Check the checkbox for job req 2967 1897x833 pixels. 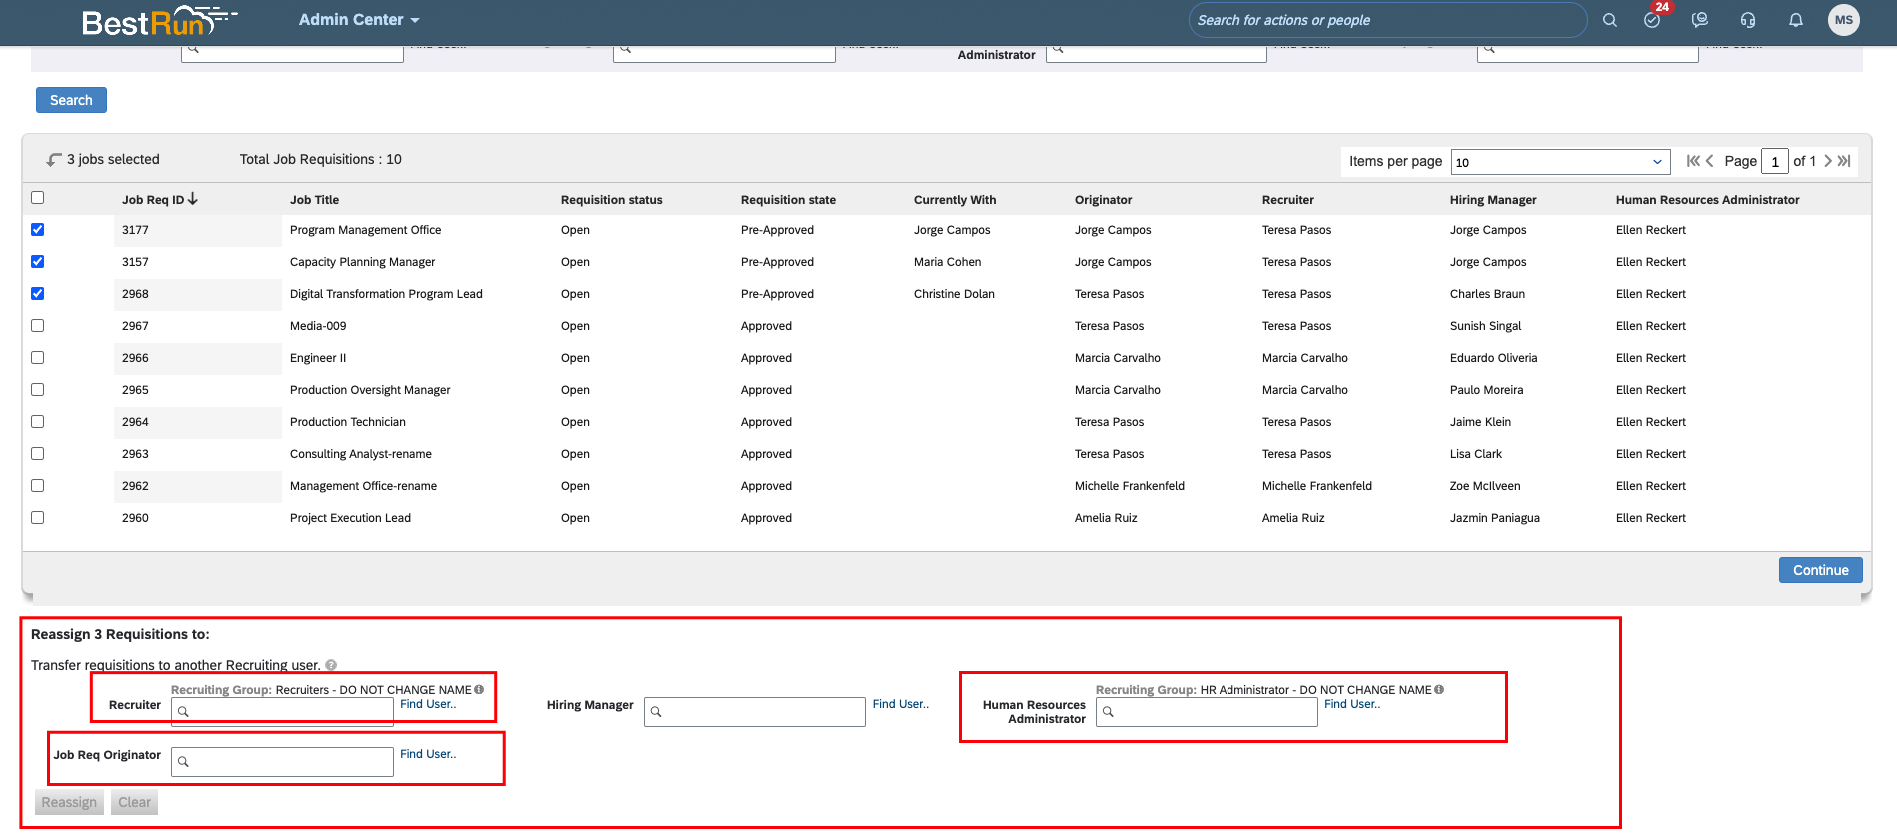click(x=38, y=325)
